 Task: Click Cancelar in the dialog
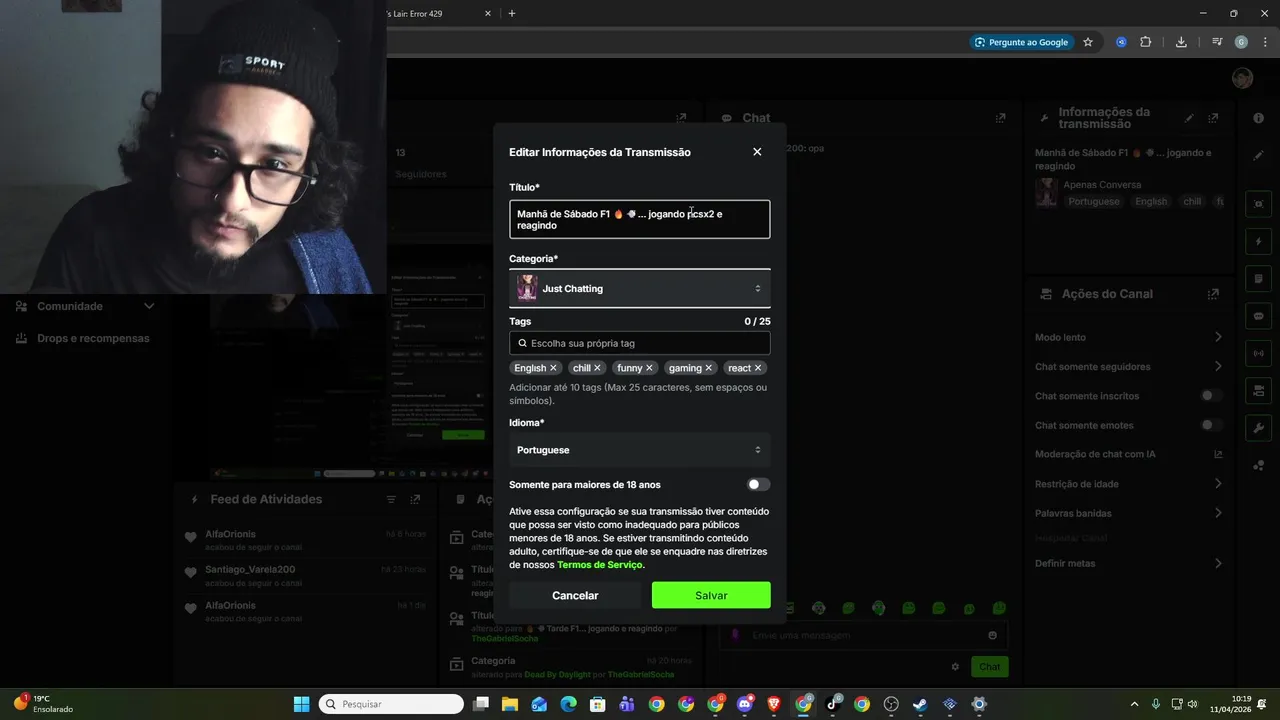(575, 595)
